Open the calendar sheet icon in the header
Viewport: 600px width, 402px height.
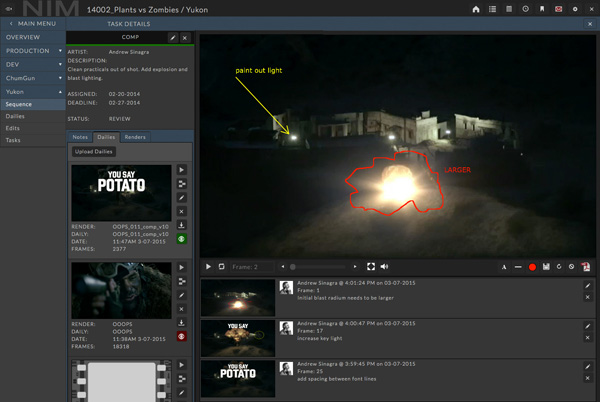click(x=509, y=9)
